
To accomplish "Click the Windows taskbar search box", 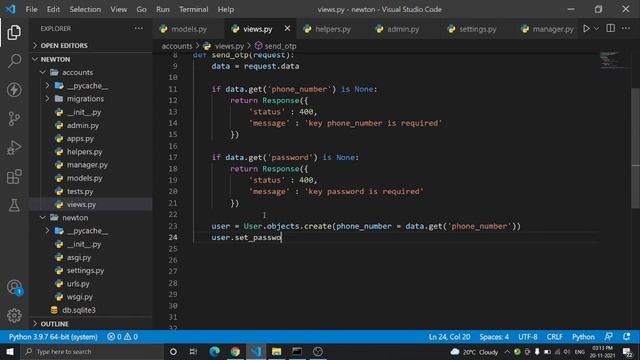I will (93, 351).
